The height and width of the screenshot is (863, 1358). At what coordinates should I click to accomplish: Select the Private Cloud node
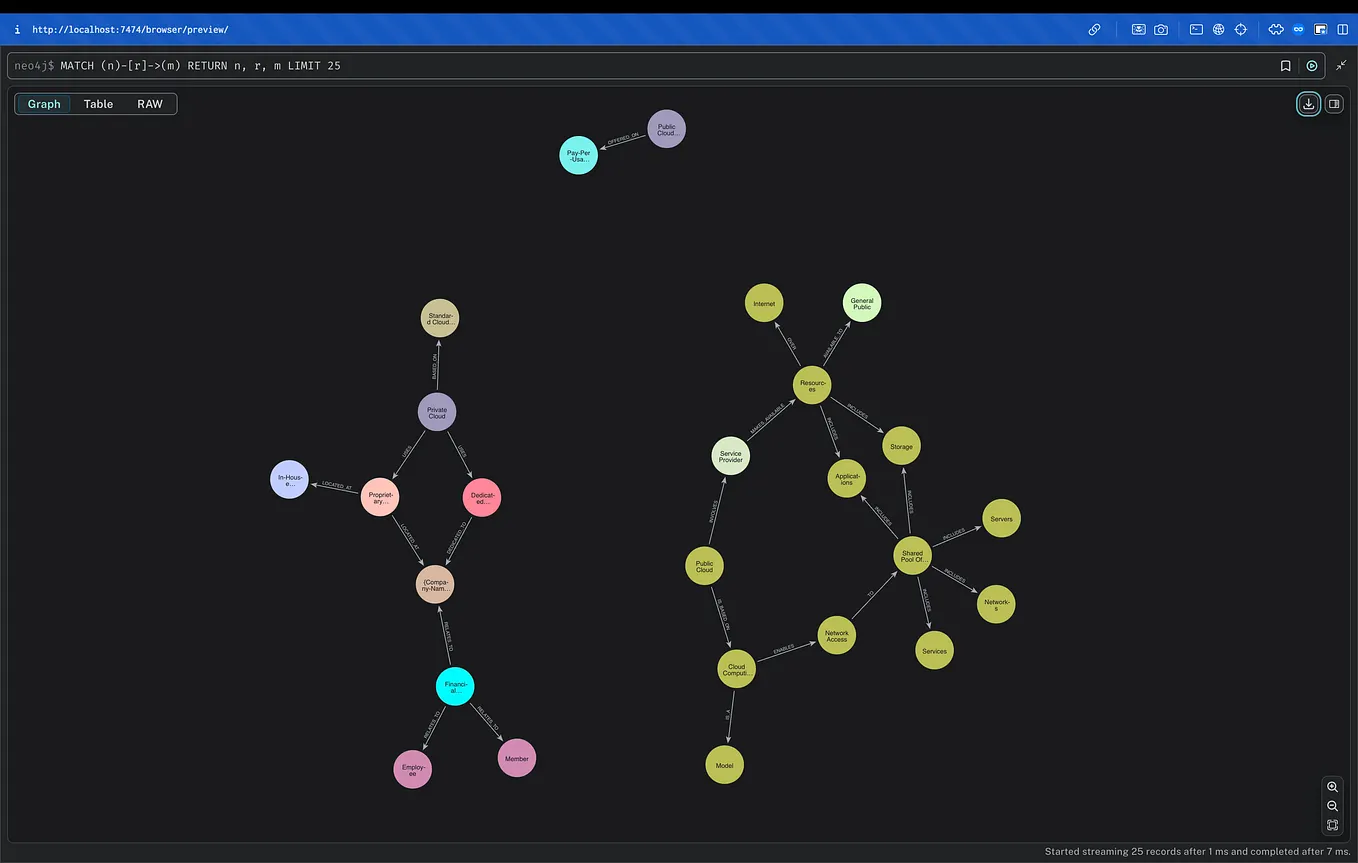[437, 411]
